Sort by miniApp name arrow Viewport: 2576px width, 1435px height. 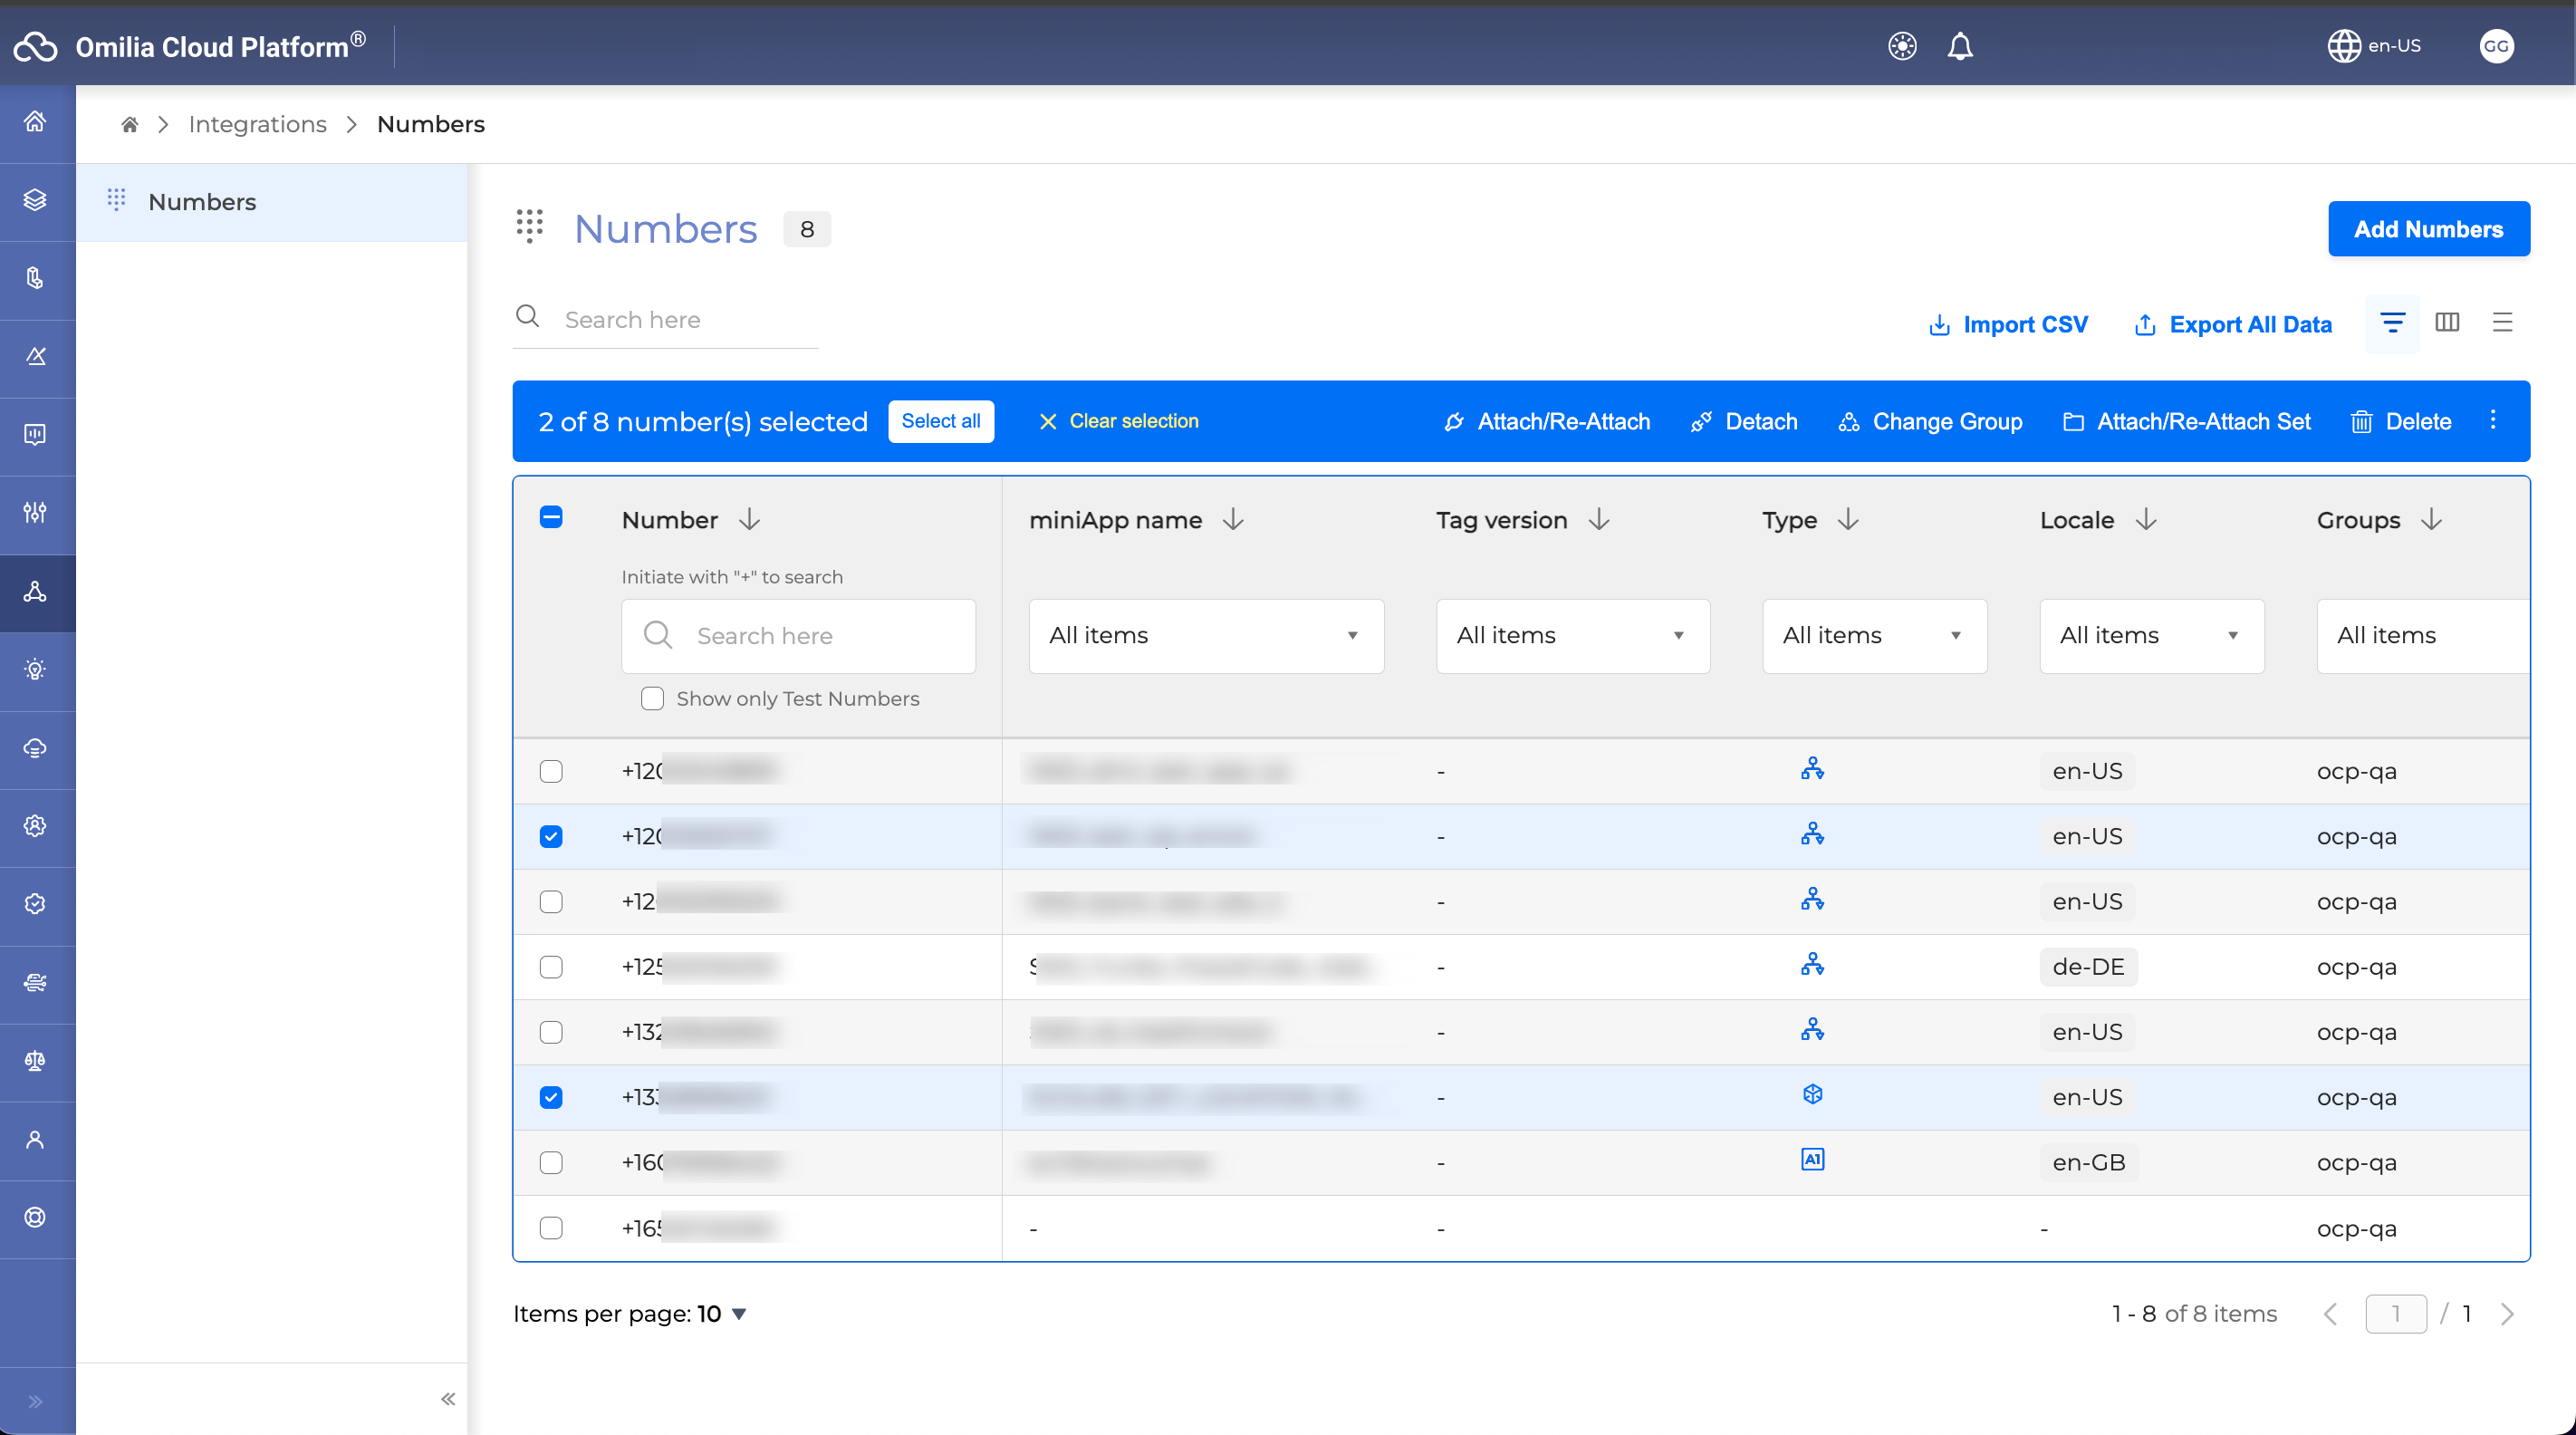[1233, 519]
